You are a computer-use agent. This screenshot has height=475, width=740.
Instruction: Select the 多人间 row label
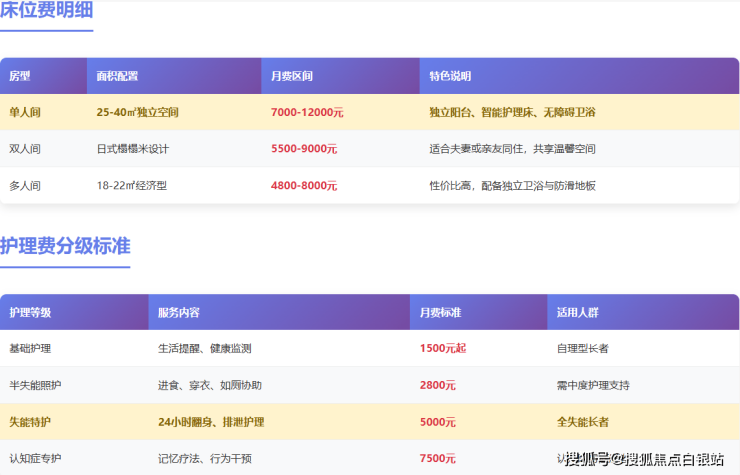point(25,186)
